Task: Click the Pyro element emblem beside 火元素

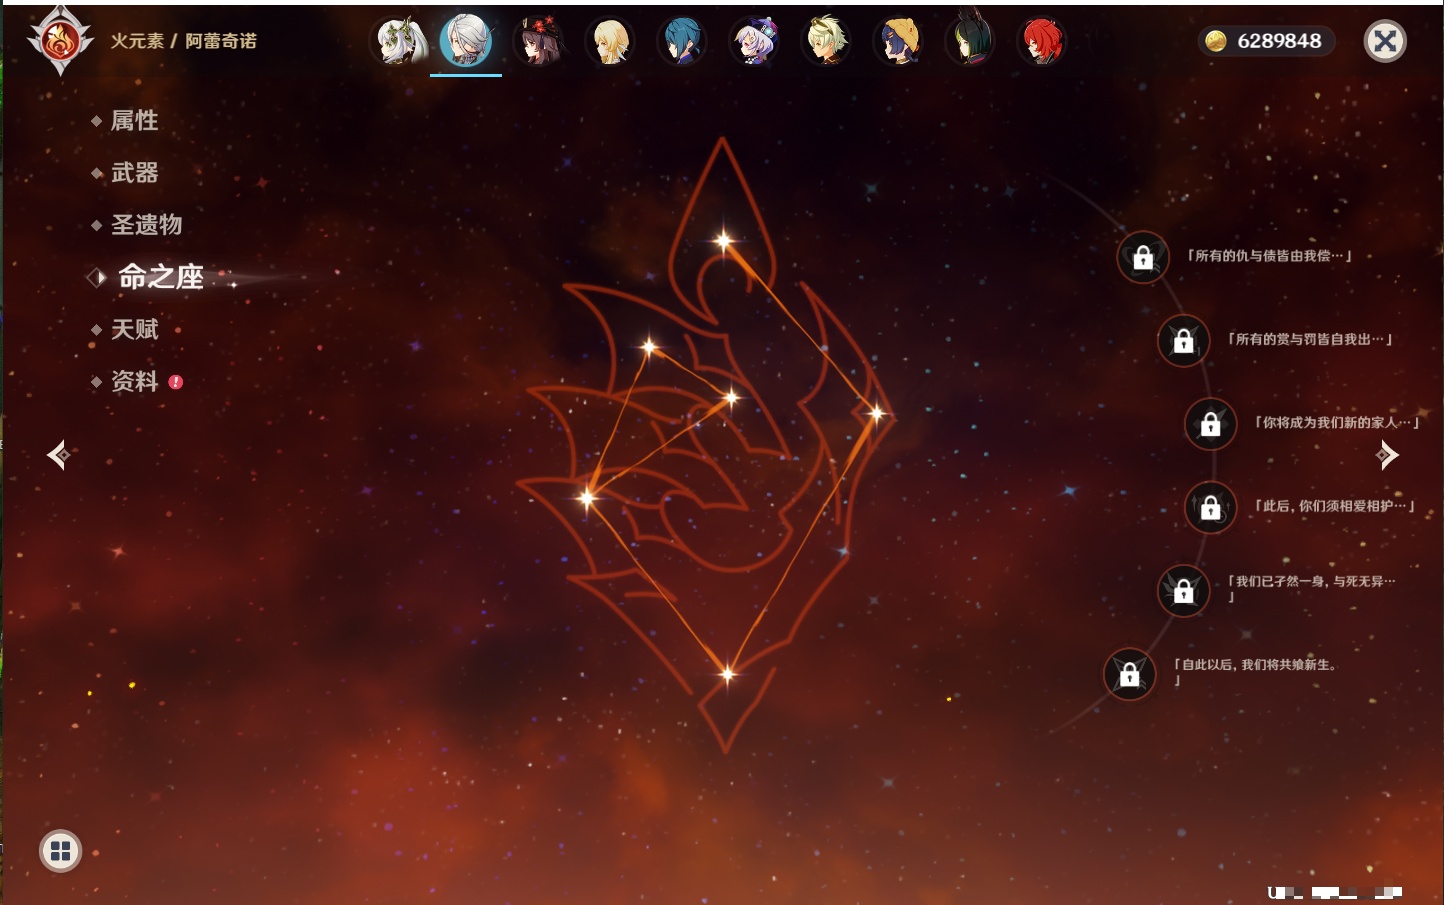Action: 60,41
